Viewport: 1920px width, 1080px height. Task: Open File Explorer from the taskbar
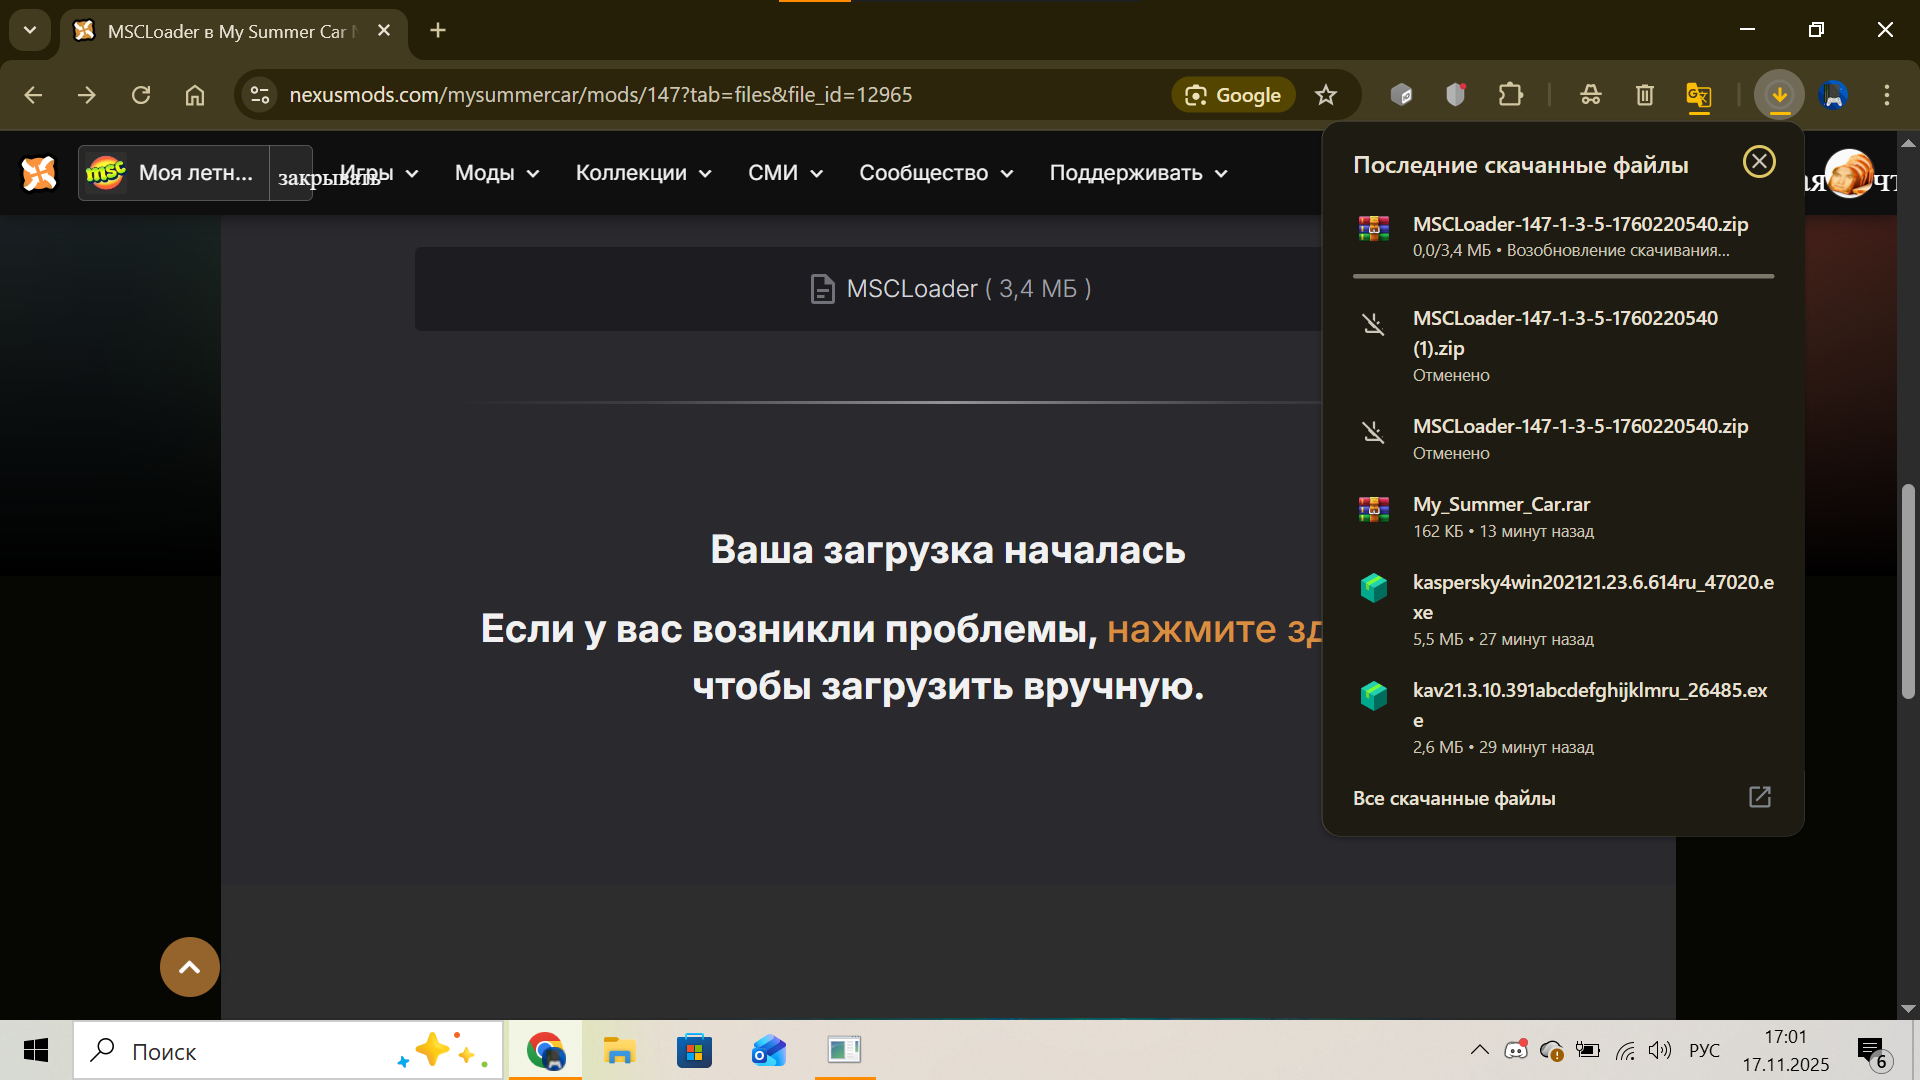pyautogui.click(x=619, y=1051)
